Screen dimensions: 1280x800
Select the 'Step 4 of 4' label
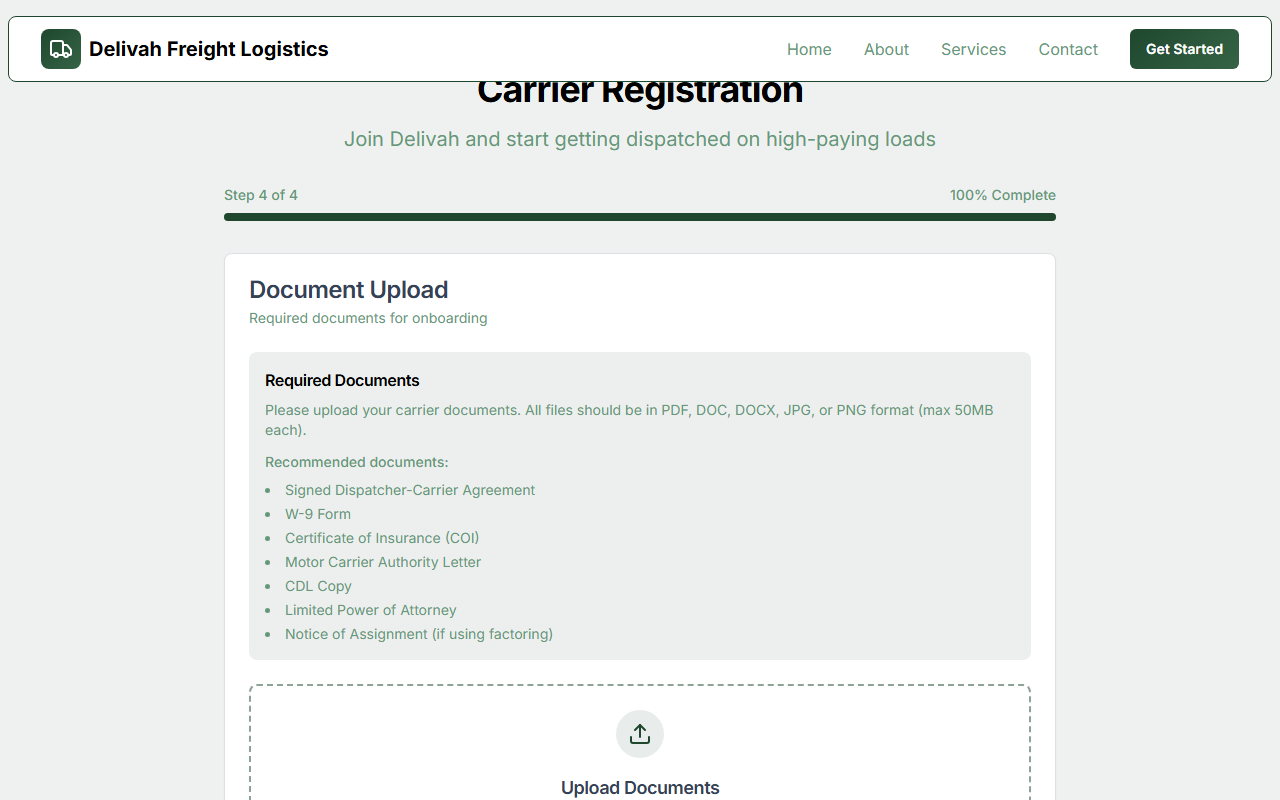[x=261, y=195]
